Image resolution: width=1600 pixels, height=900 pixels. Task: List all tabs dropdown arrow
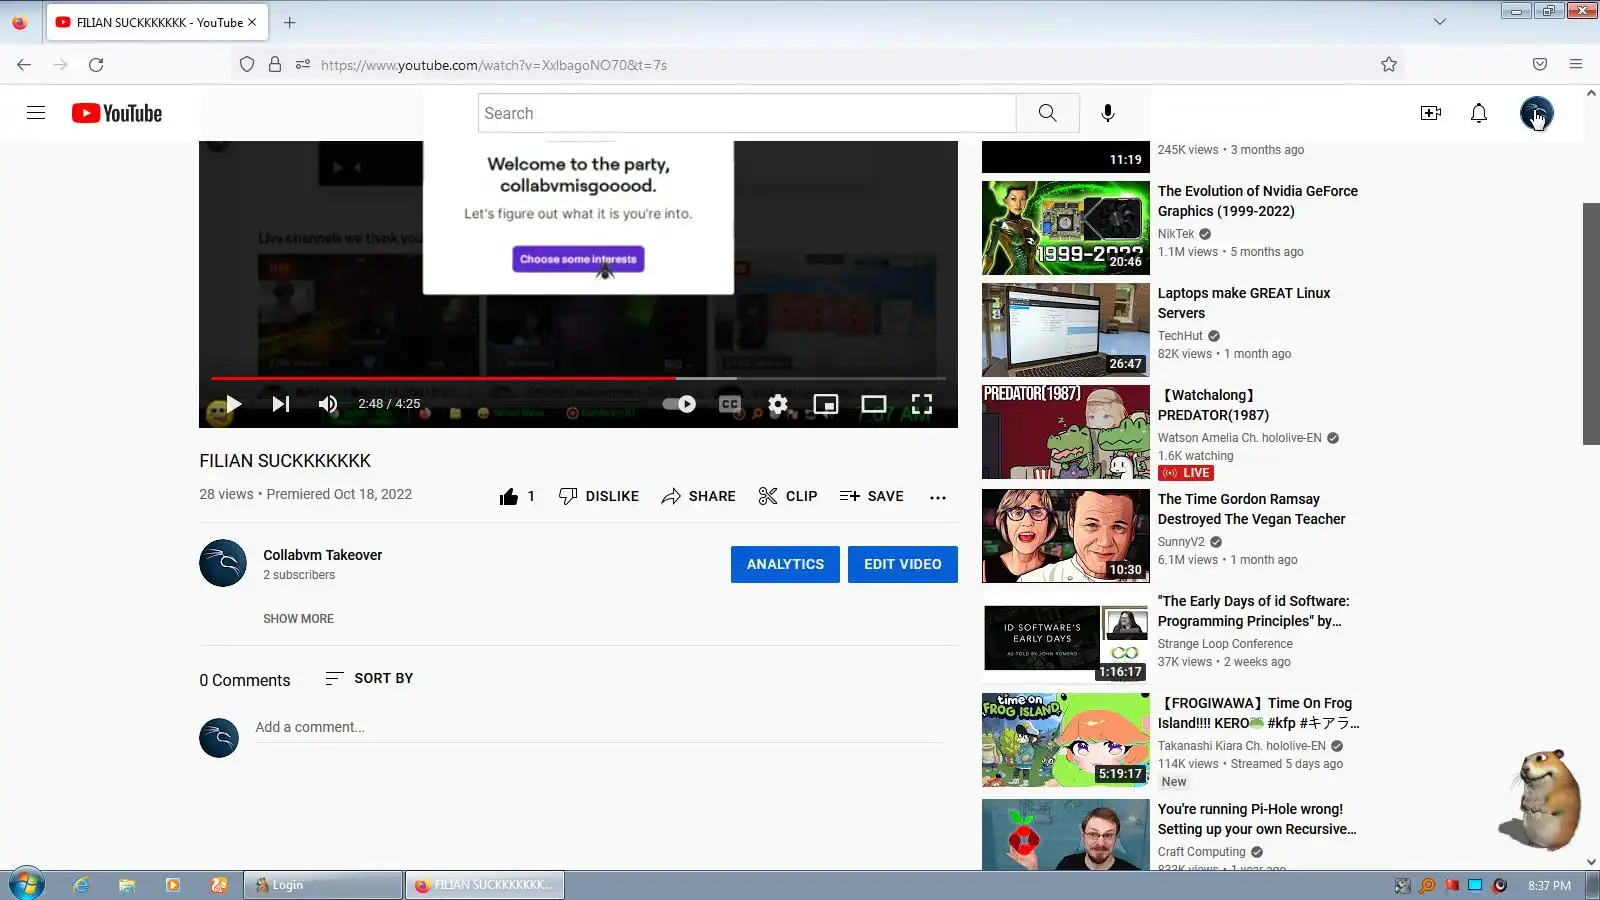click(x=1440, y=22)
